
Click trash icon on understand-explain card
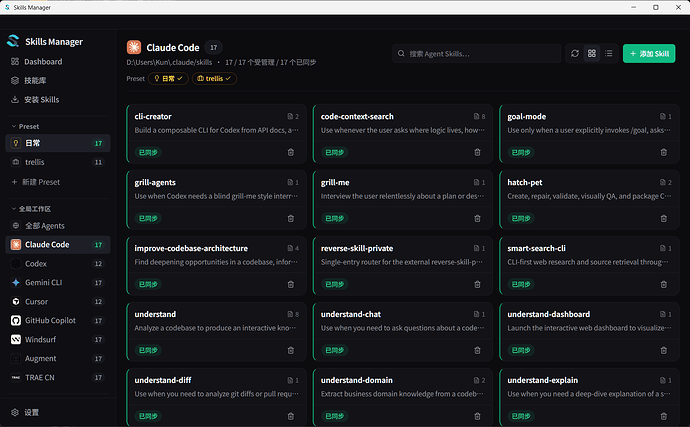(664, 416)
